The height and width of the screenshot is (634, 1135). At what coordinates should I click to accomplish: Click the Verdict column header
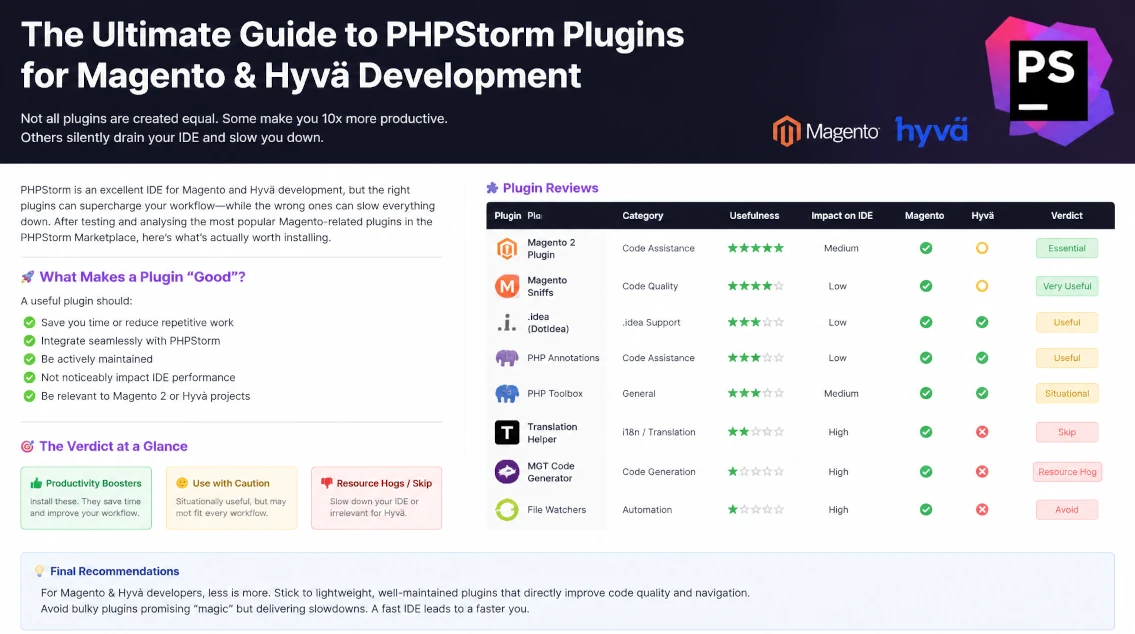click(x=1067, y=216)
